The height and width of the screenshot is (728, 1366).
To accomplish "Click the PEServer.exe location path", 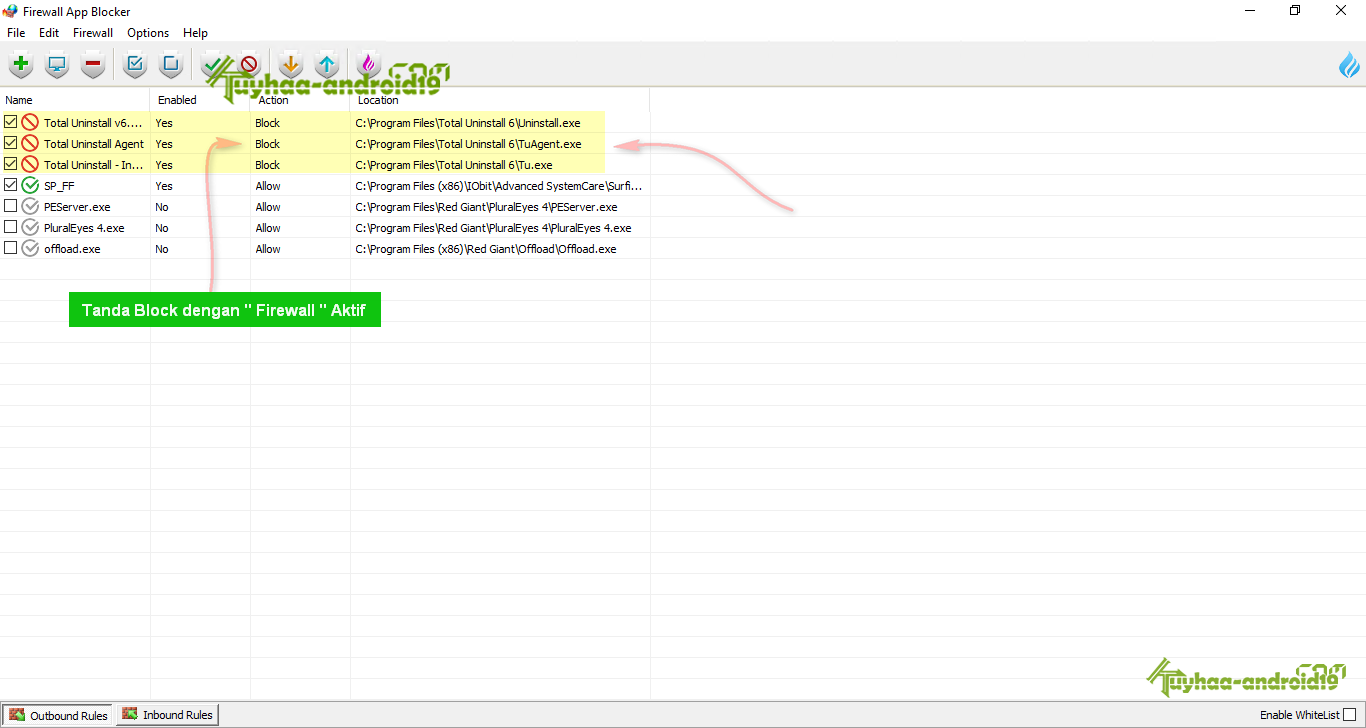I will click(486, 207).
